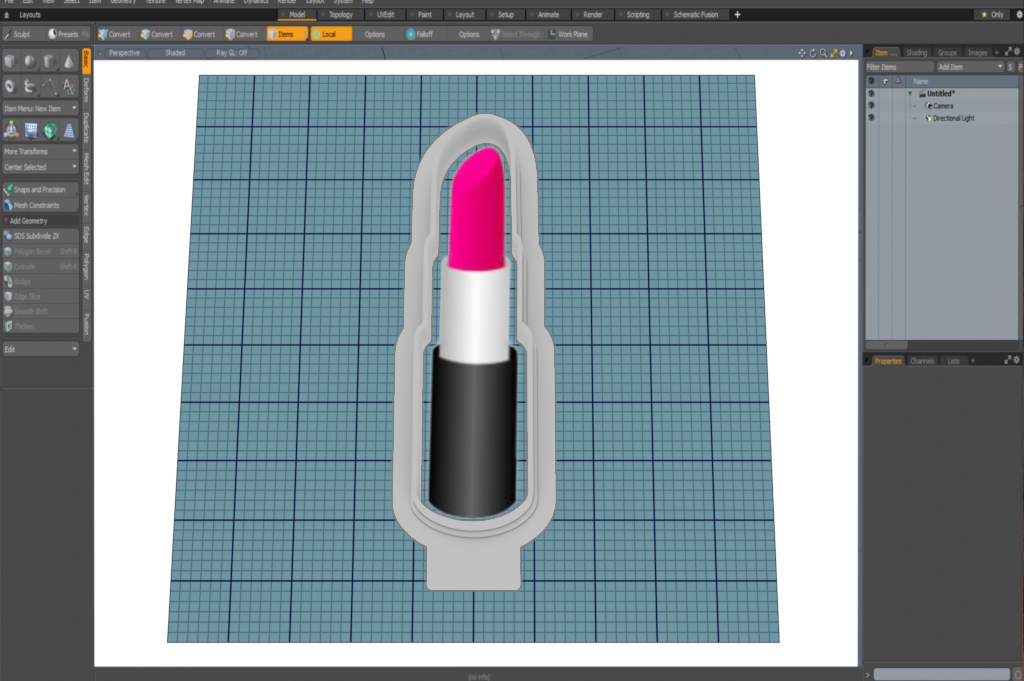The width and height of the screenshot is (1024, 681).
Task: Click the Filter Items field
Action: coord(898,66)
